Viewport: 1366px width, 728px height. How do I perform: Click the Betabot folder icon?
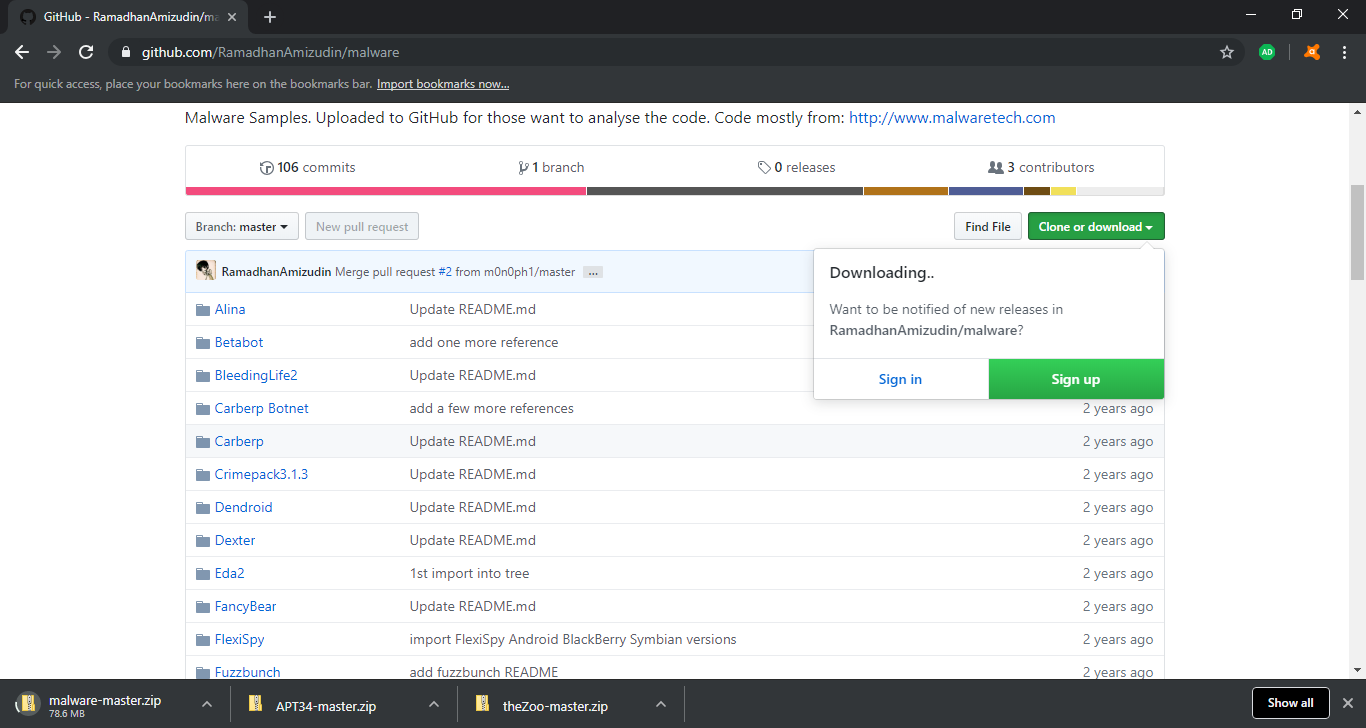(x=203, y=343)
